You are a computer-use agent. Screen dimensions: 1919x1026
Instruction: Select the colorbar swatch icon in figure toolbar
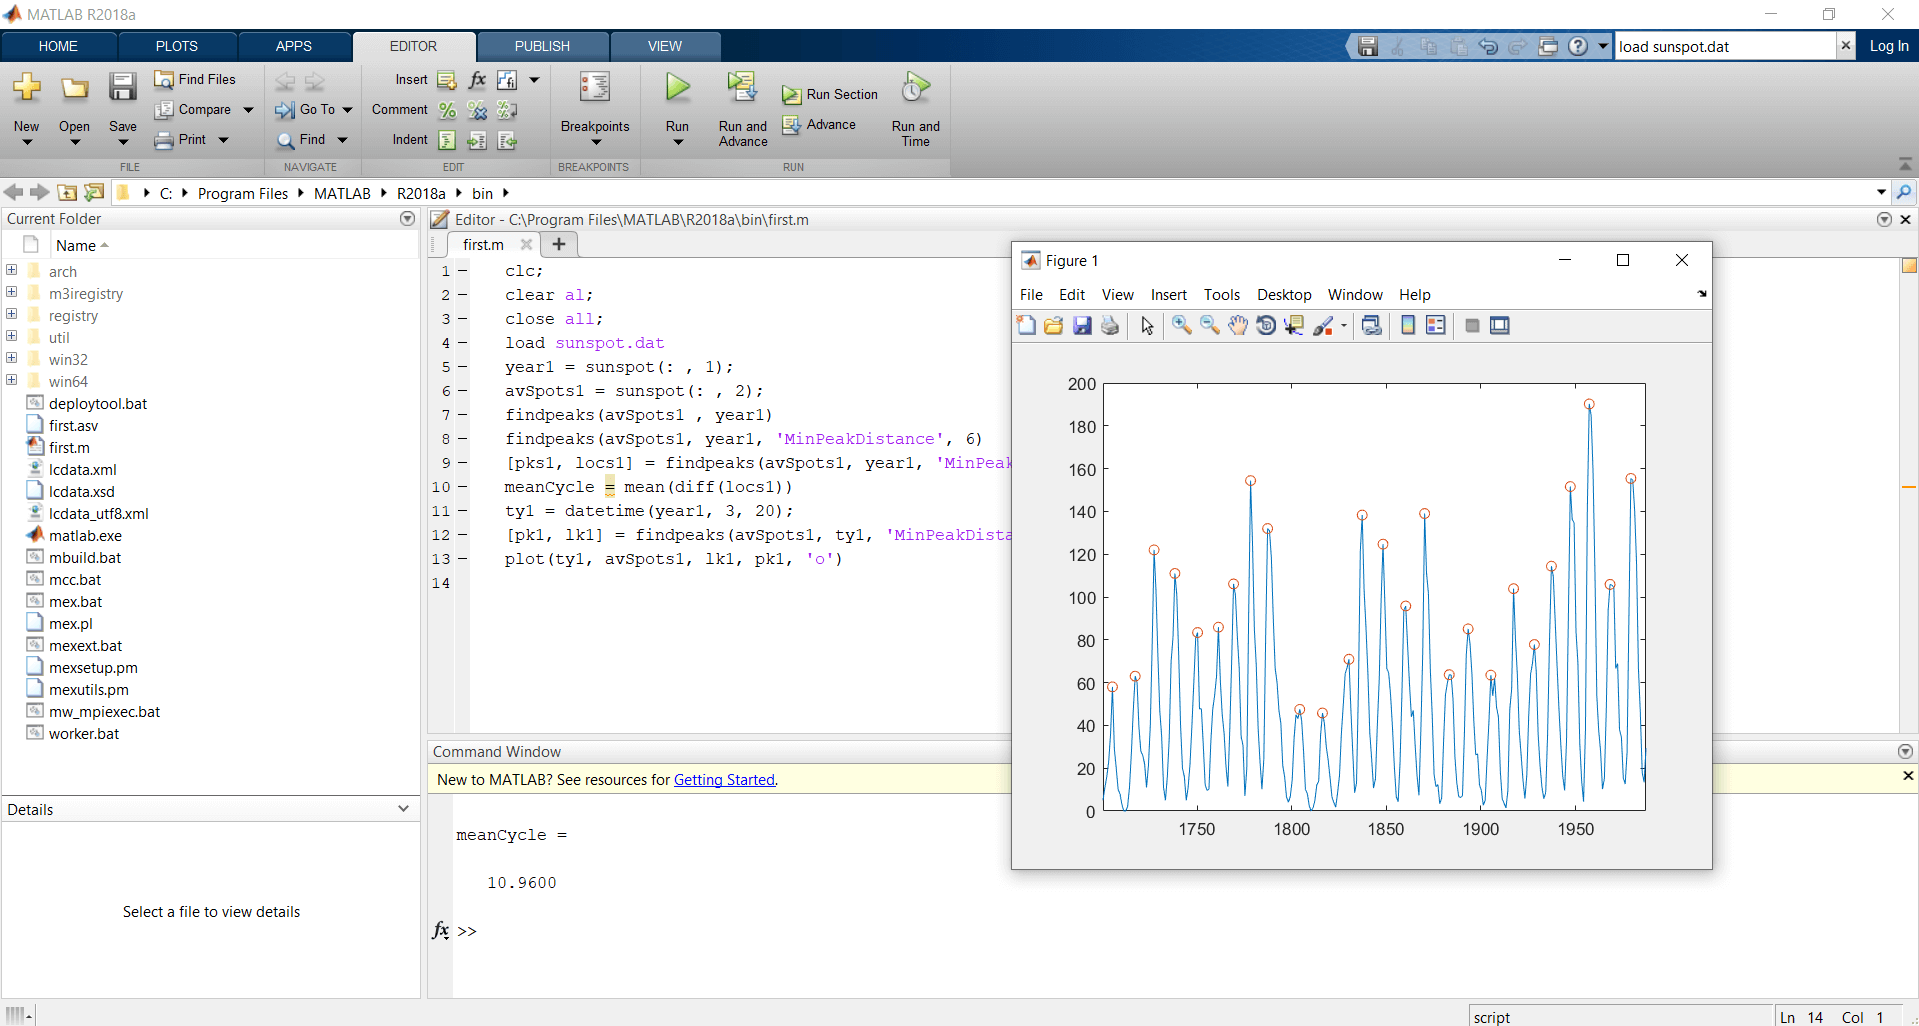coord(1407,325)
